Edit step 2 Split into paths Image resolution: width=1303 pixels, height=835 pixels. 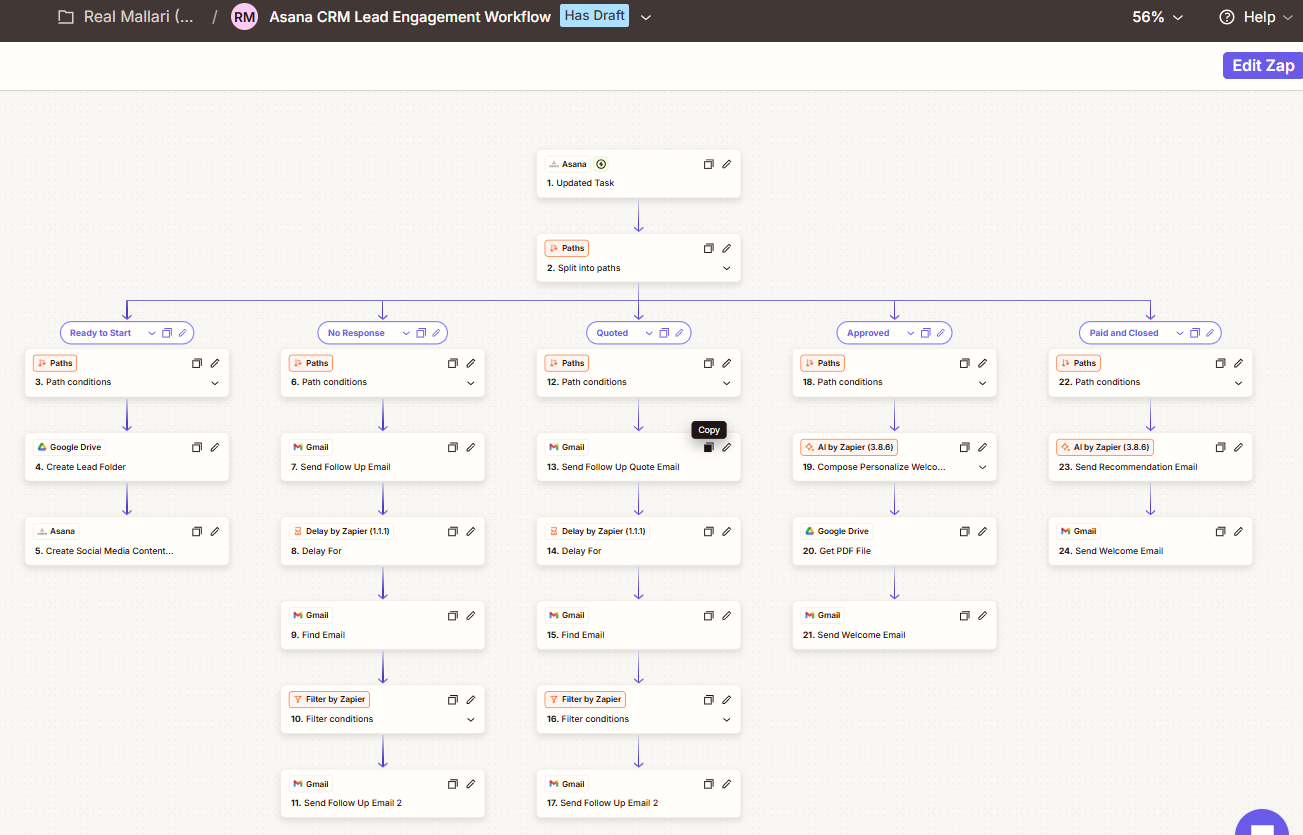click(x=727, y=248)
